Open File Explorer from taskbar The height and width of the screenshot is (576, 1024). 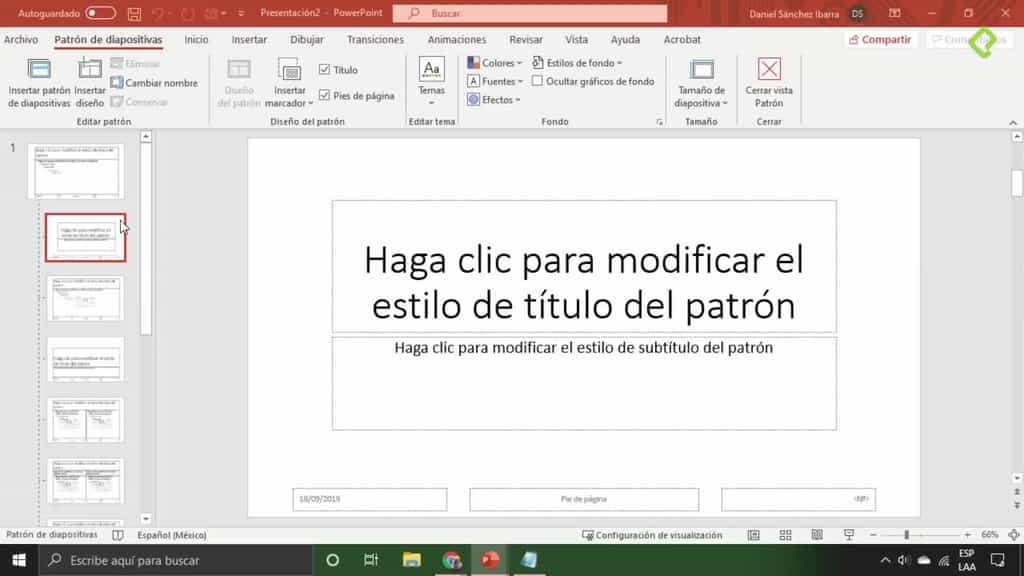[x=411, y=560]
